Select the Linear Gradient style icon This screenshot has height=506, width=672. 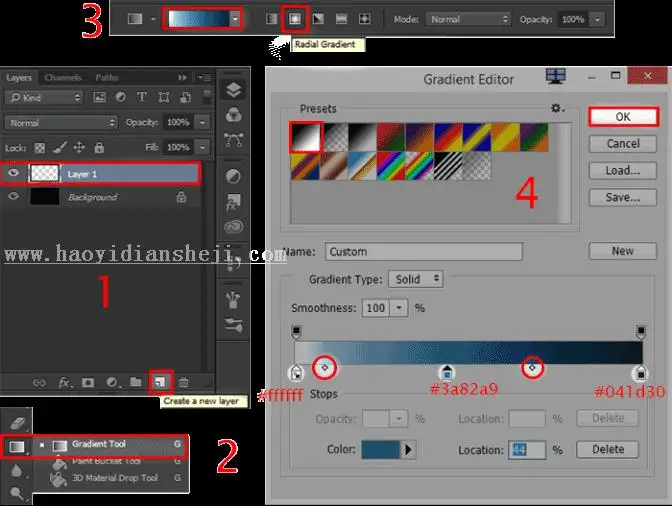pos(271,19)
